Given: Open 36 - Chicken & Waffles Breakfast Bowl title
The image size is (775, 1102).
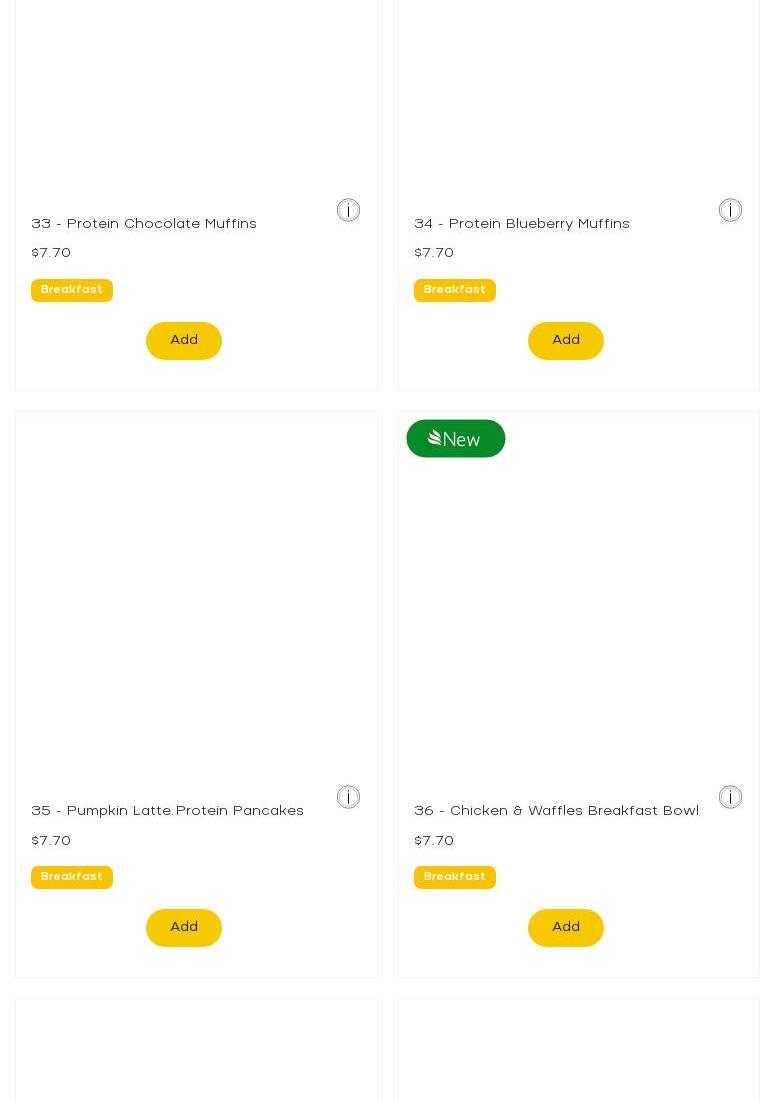Looking at the screenshot, I should tap(556, 811).
